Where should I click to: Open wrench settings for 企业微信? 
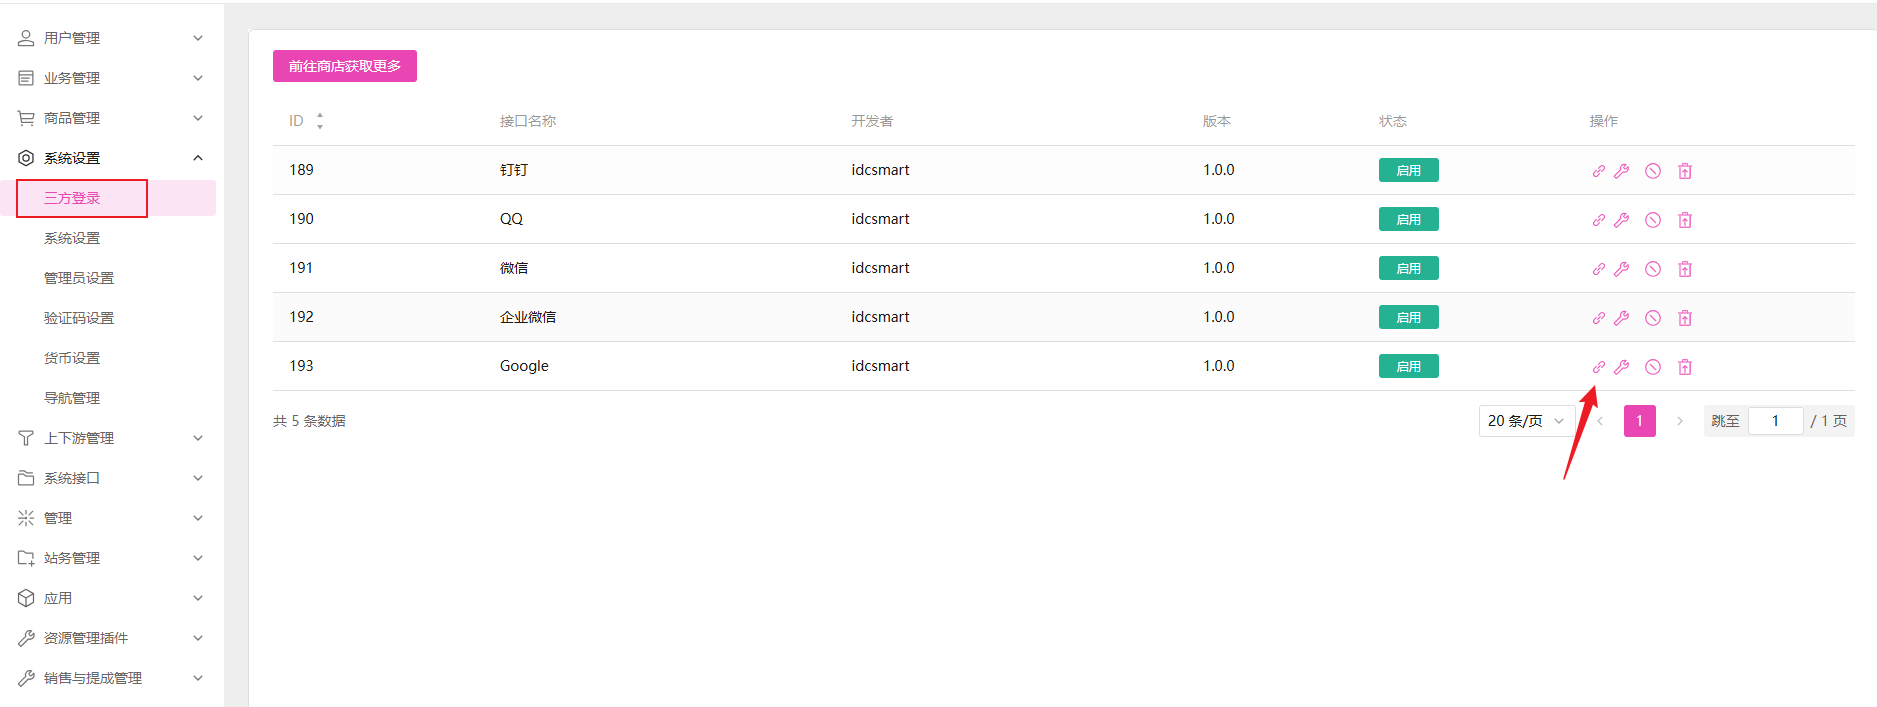pyautogui.click(x=1622, y=318)
